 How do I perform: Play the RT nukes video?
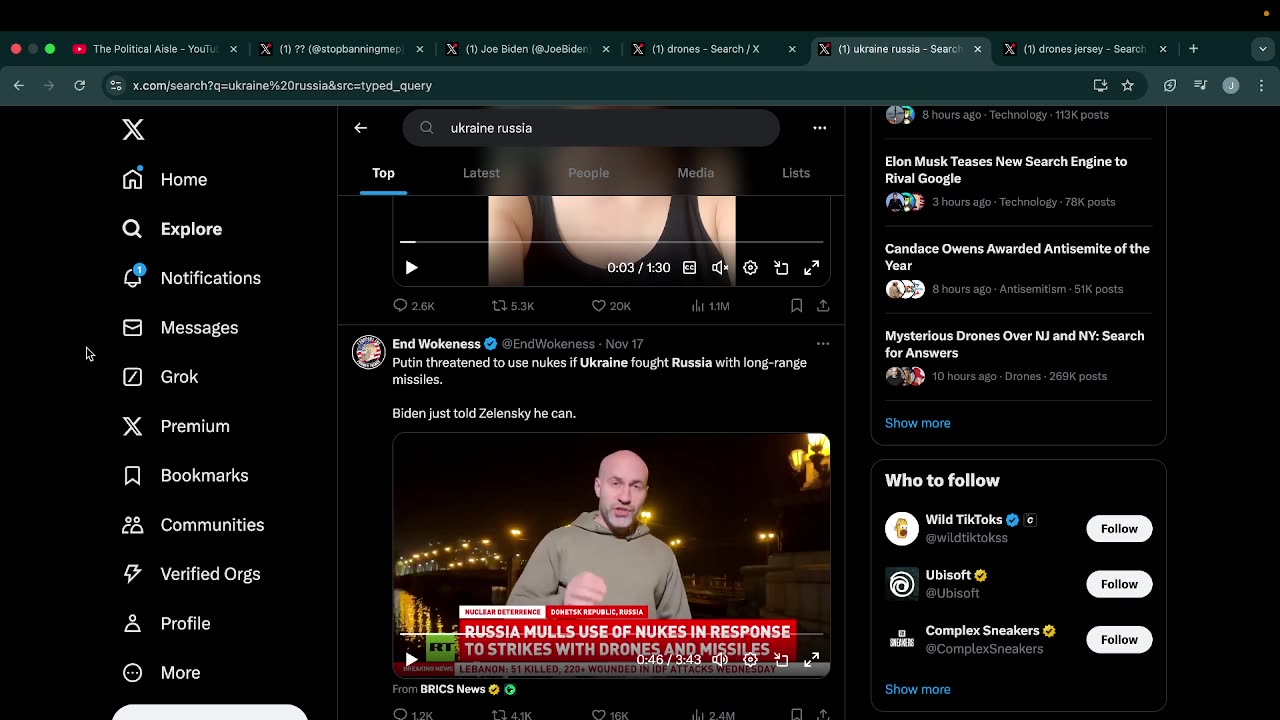click(x=411, y=660)
